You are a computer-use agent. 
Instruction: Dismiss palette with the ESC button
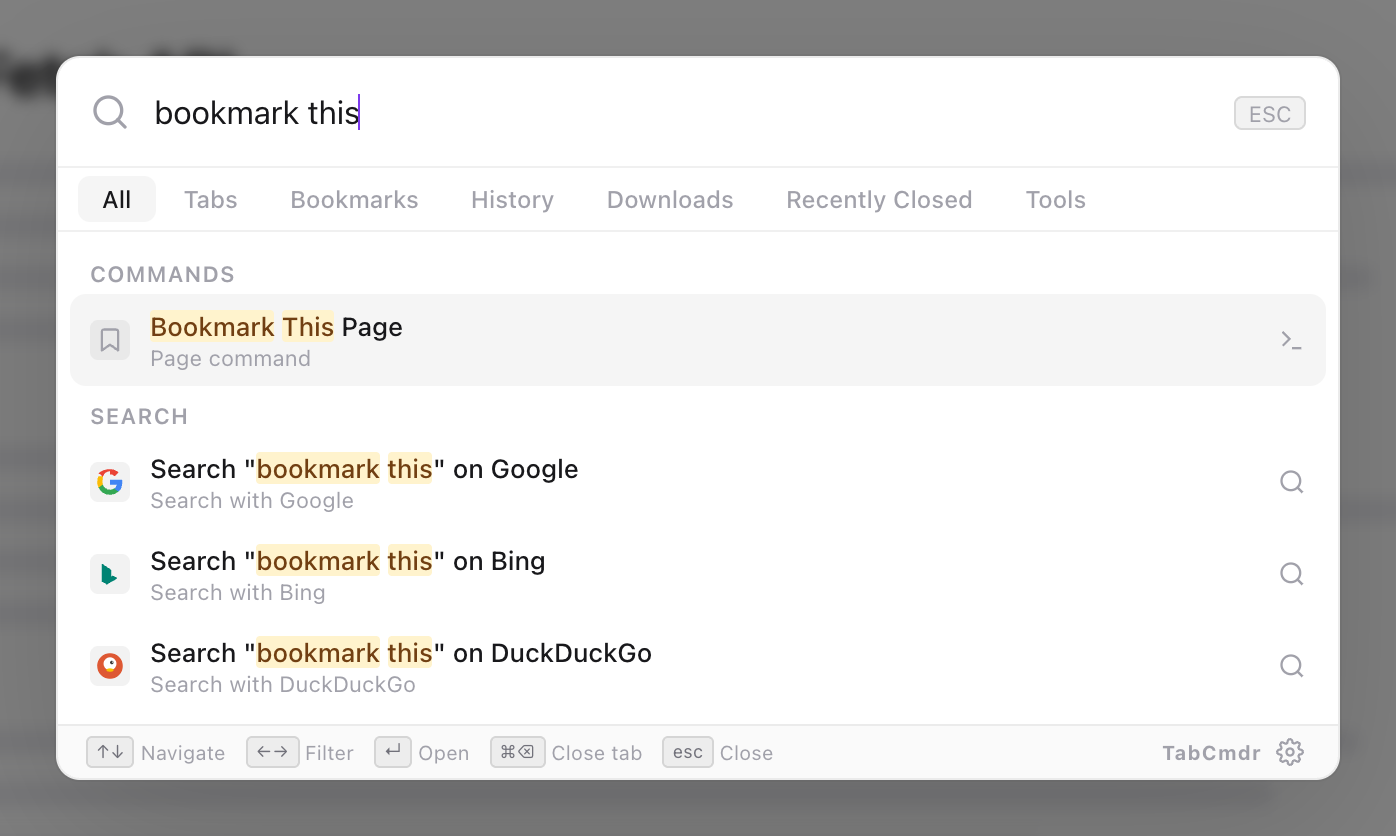click(1270, 113)
